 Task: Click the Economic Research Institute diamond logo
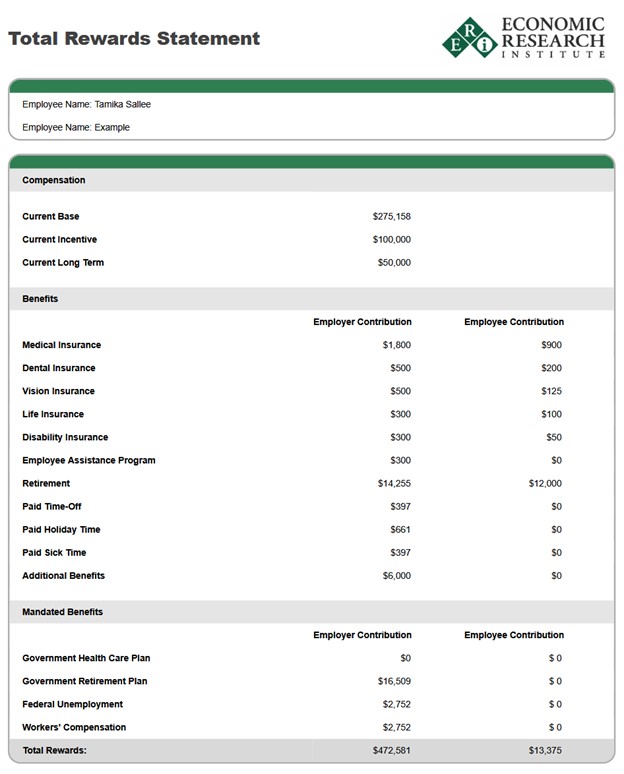coord(470,37)
